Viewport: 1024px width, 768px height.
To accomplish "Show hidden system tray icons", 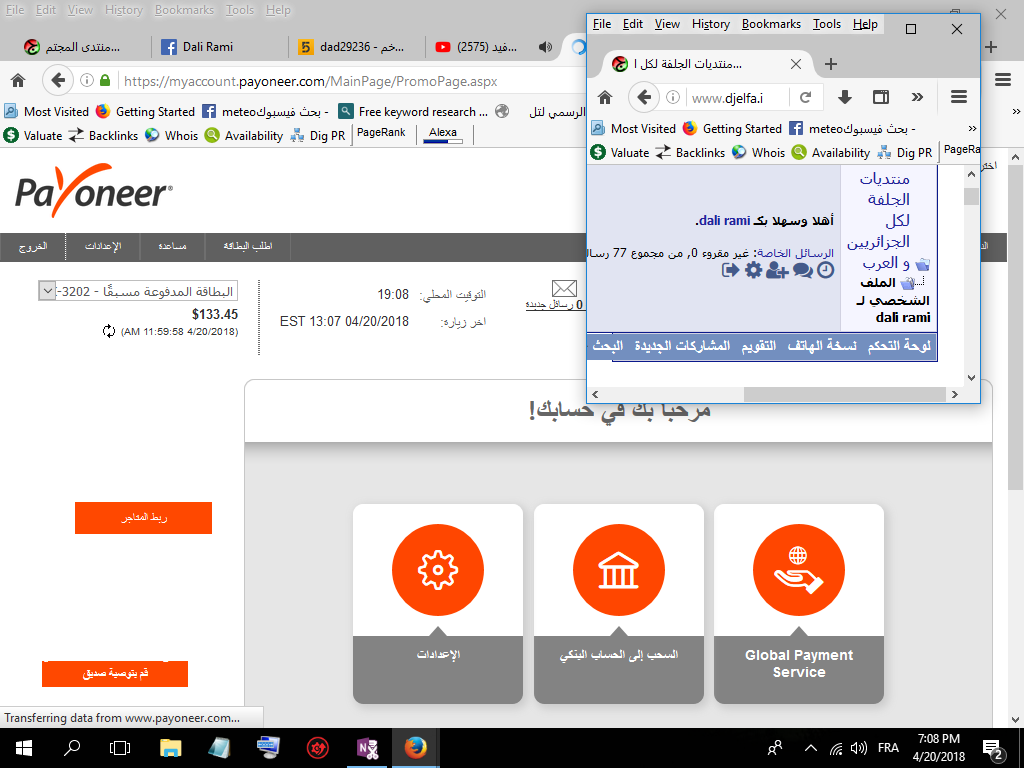I will pos(810,748).
